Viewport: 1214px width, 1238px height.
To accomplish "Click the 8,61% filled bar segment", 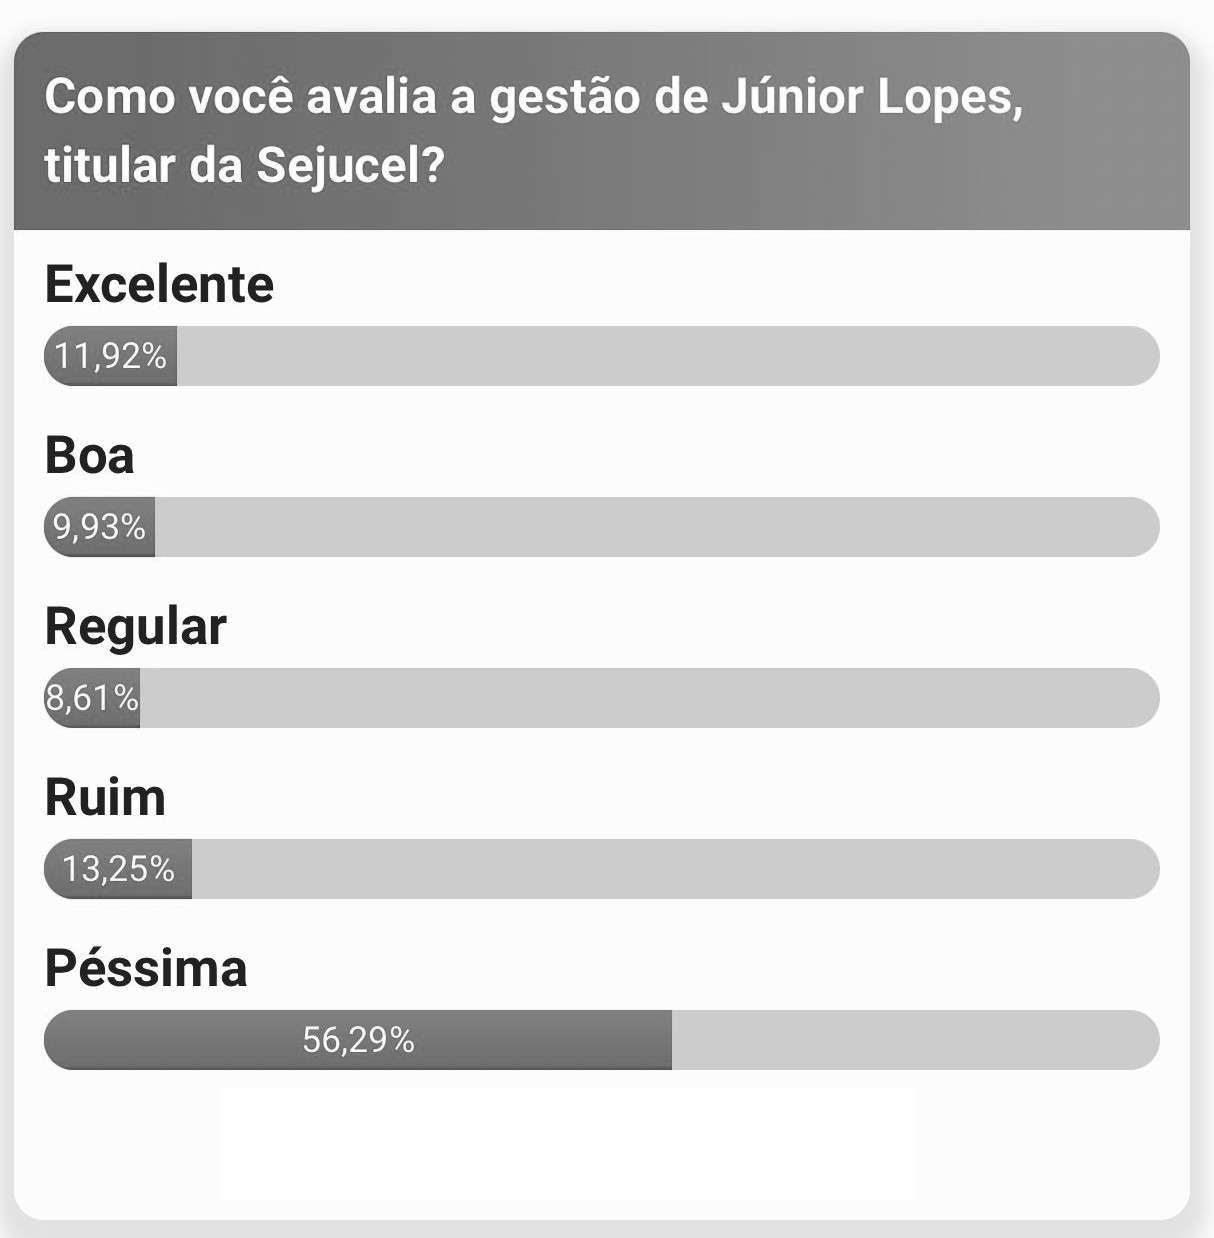I will (x=92, y=698).
